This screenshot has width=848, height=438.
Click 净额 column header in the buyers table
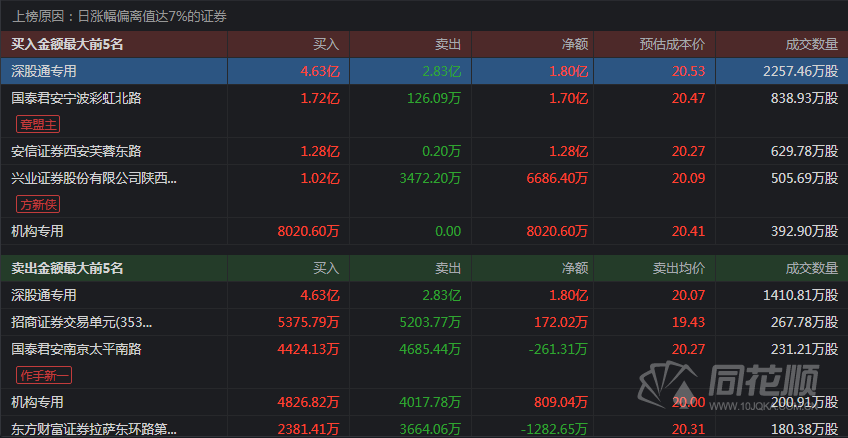tap(574, 44)
